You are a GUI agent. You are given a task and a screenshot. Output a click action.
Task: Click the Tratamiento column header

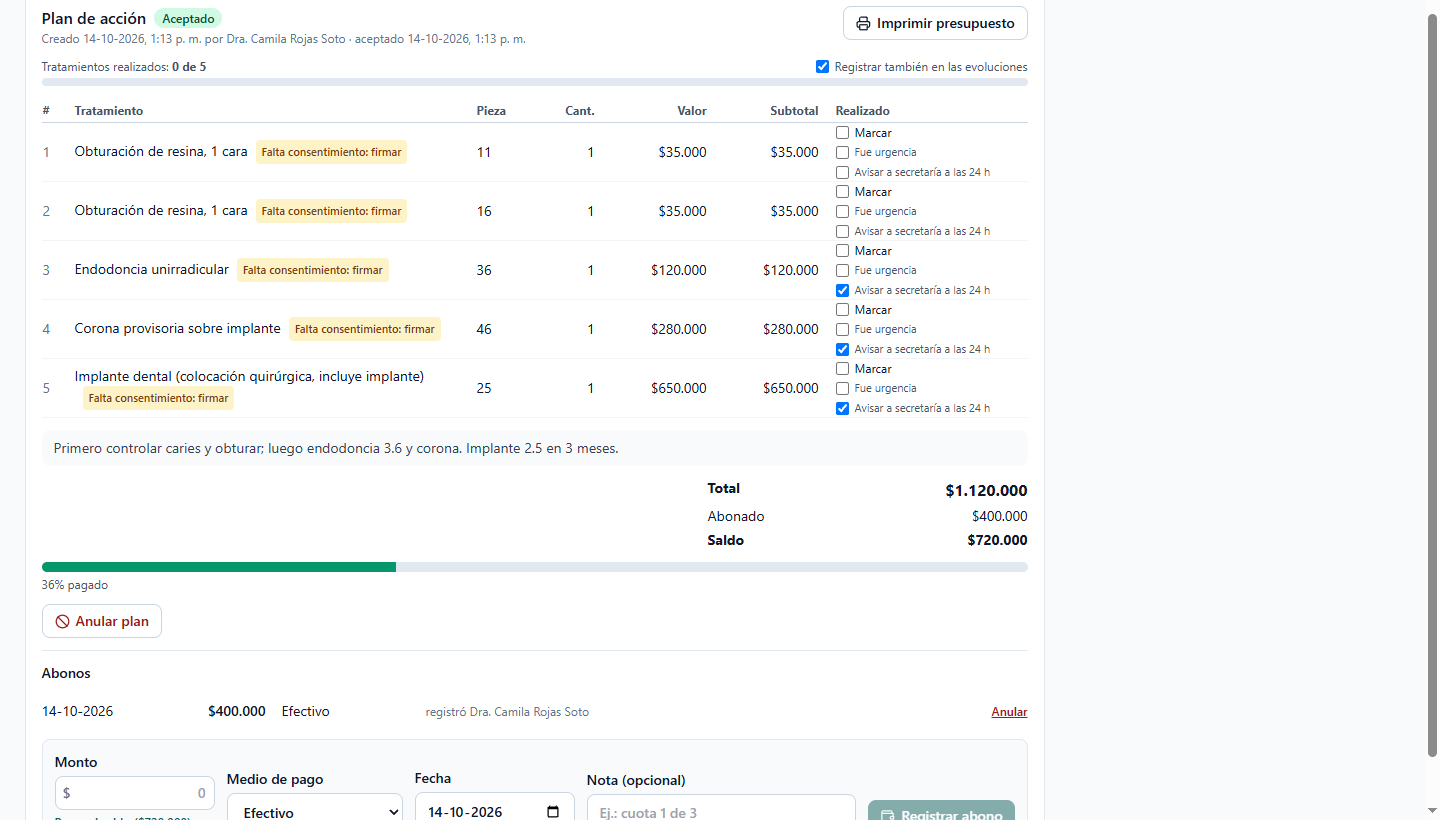pyautogui.click(x=109, y=111)
